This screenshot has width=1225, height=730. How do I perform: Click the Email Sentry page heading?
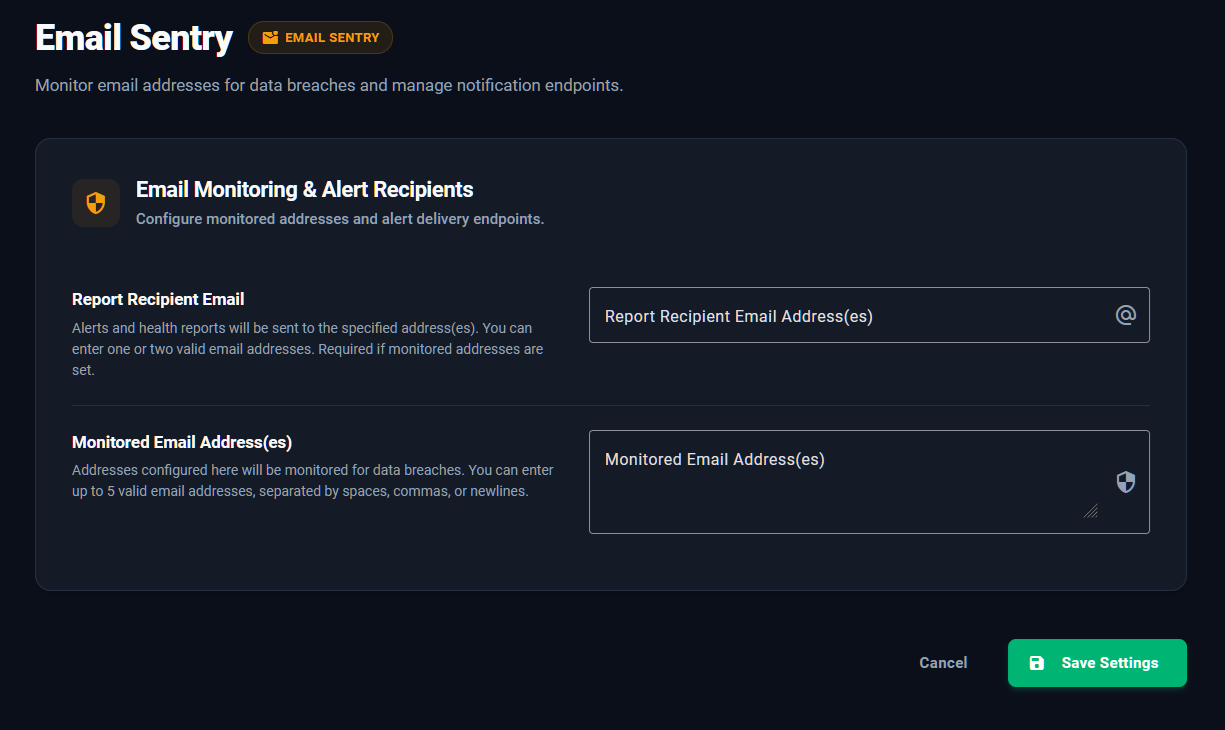(134, 38)
